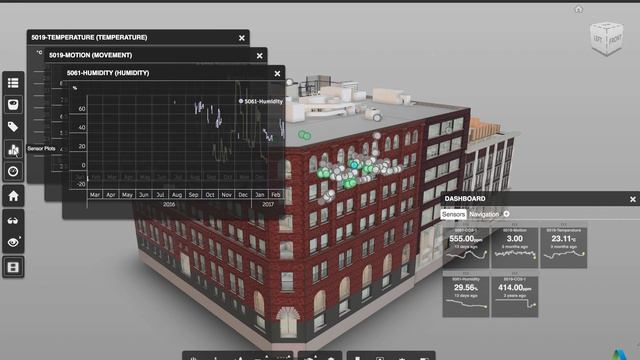Close the 5019-Motion panel
640x360 pixels.
click(260, 56)
